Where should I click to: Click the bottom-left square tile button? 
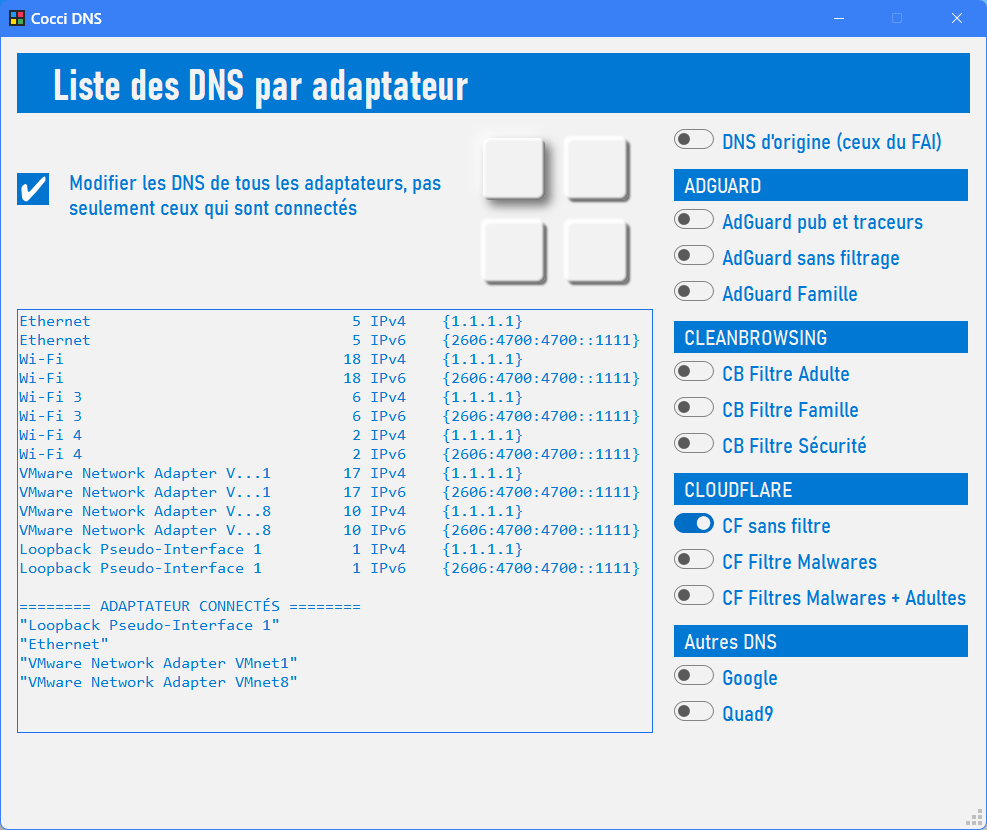[x=513, y=250]
